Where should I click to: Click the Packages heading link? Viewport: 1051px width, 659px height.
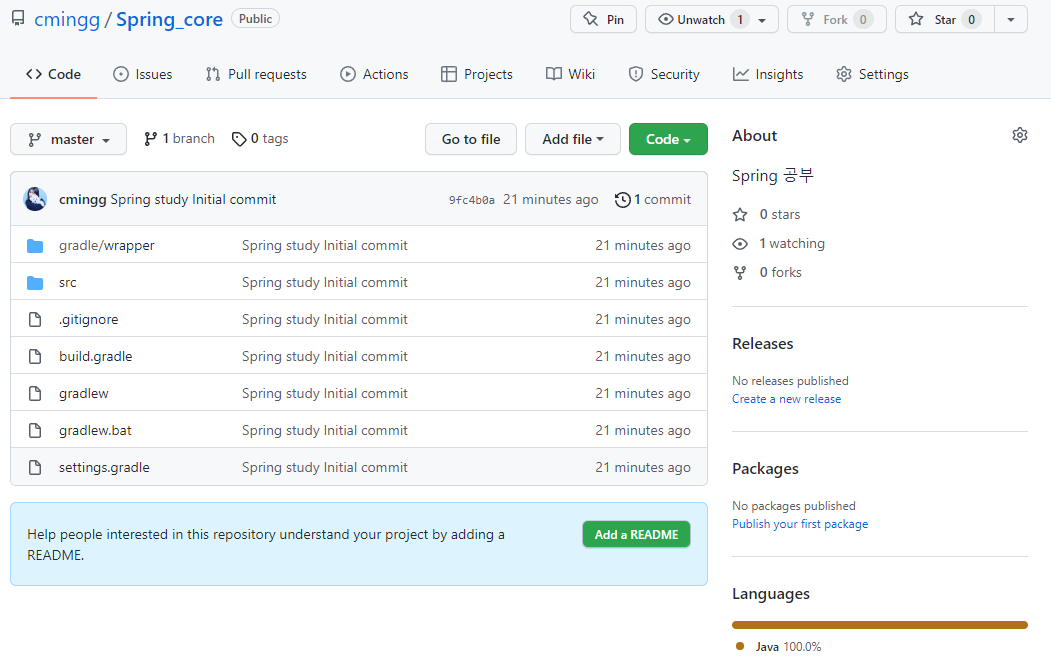(765, 469)
